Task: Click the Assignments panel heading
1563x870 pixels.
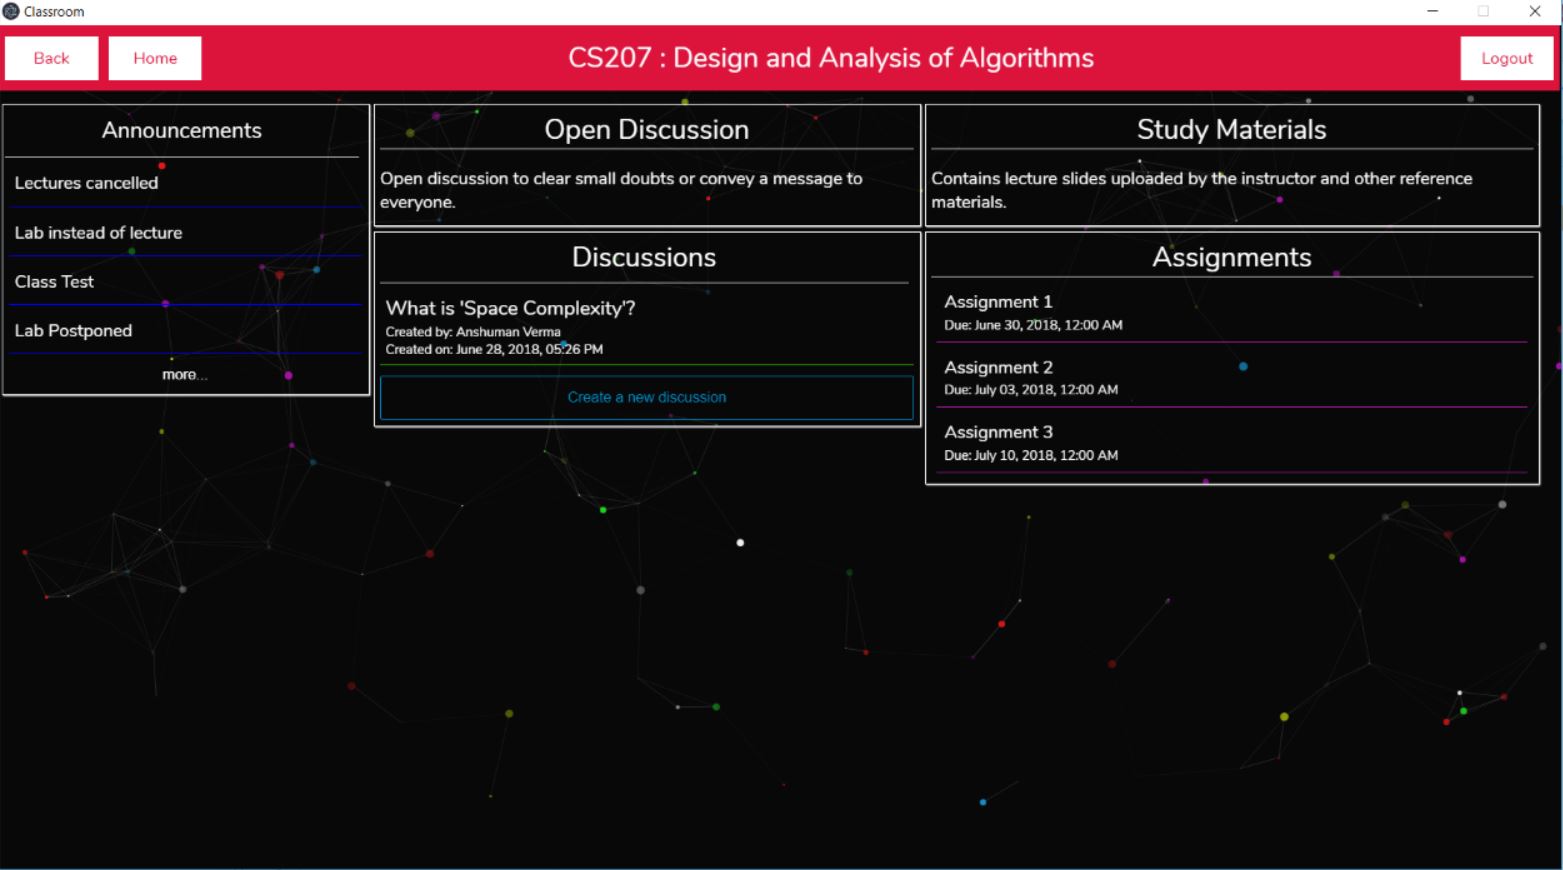Action: point(1232,257)
